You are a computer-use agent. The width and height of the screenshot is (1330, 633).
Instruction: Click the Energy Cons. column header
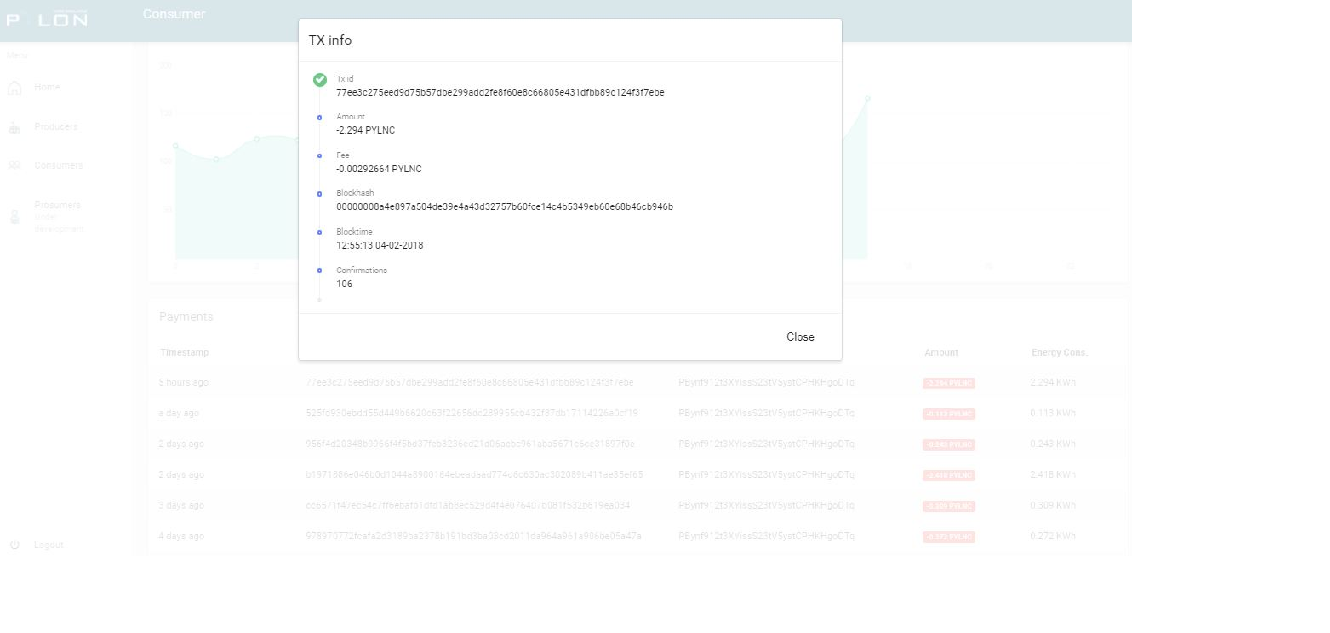click(1059, 353)
